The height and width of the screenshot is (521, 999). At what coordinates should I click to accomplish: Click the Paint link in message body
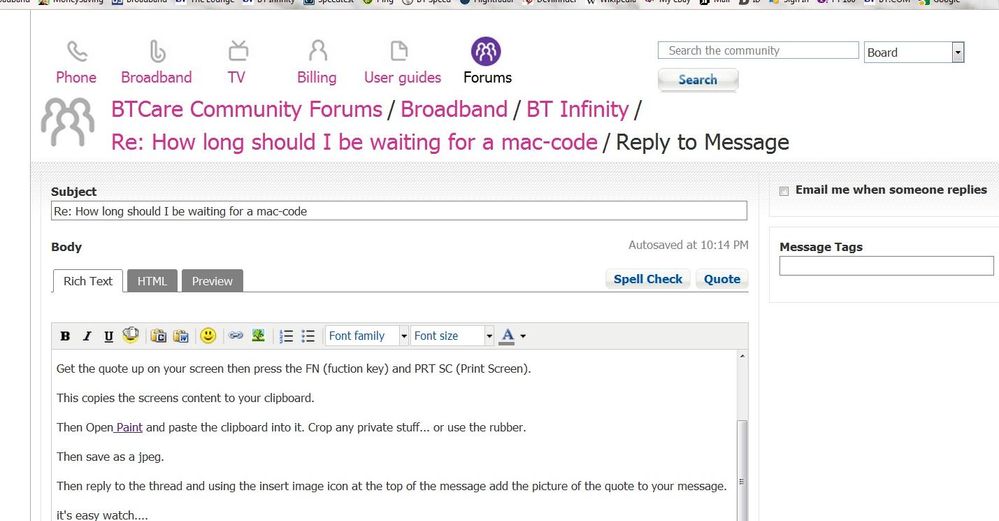click(129, 427)
